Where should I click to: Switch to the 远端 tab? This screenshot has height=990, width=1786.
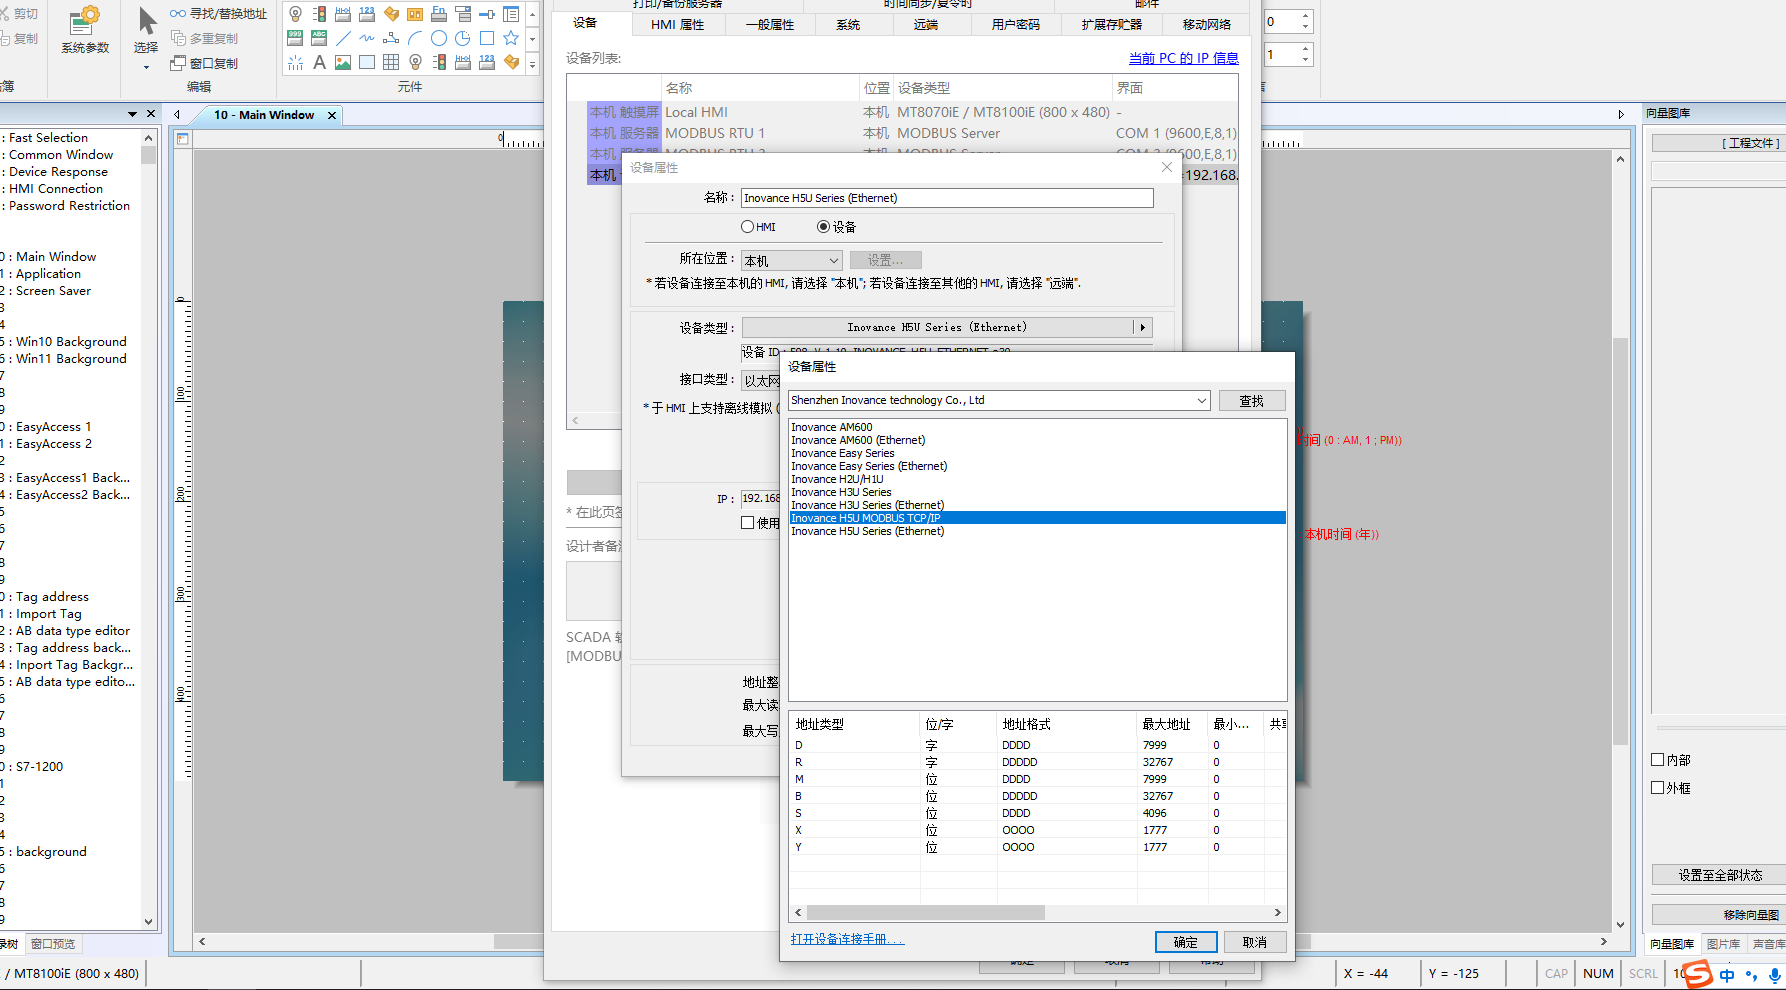pyautogui.click(x=926, y=25)
